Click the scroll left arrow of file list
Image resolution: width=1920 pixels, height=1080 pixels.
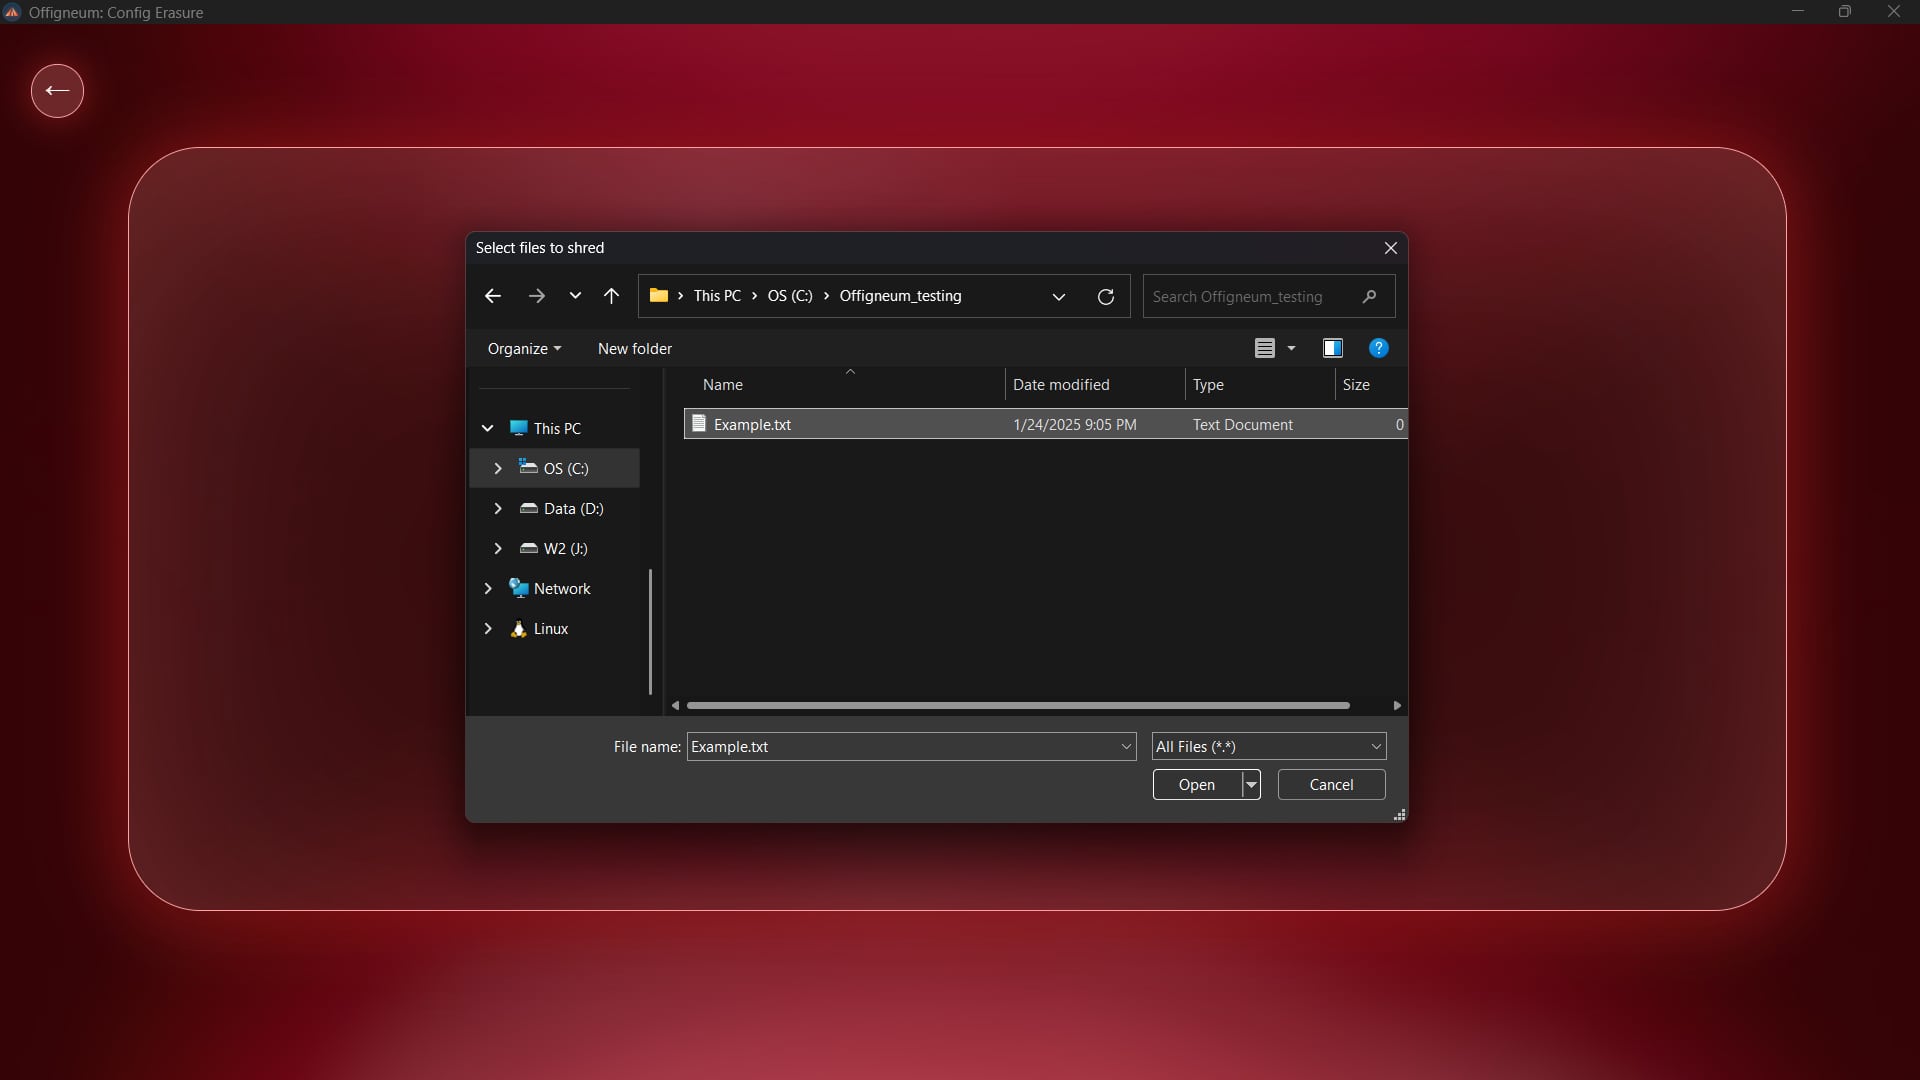pos(676,705)
